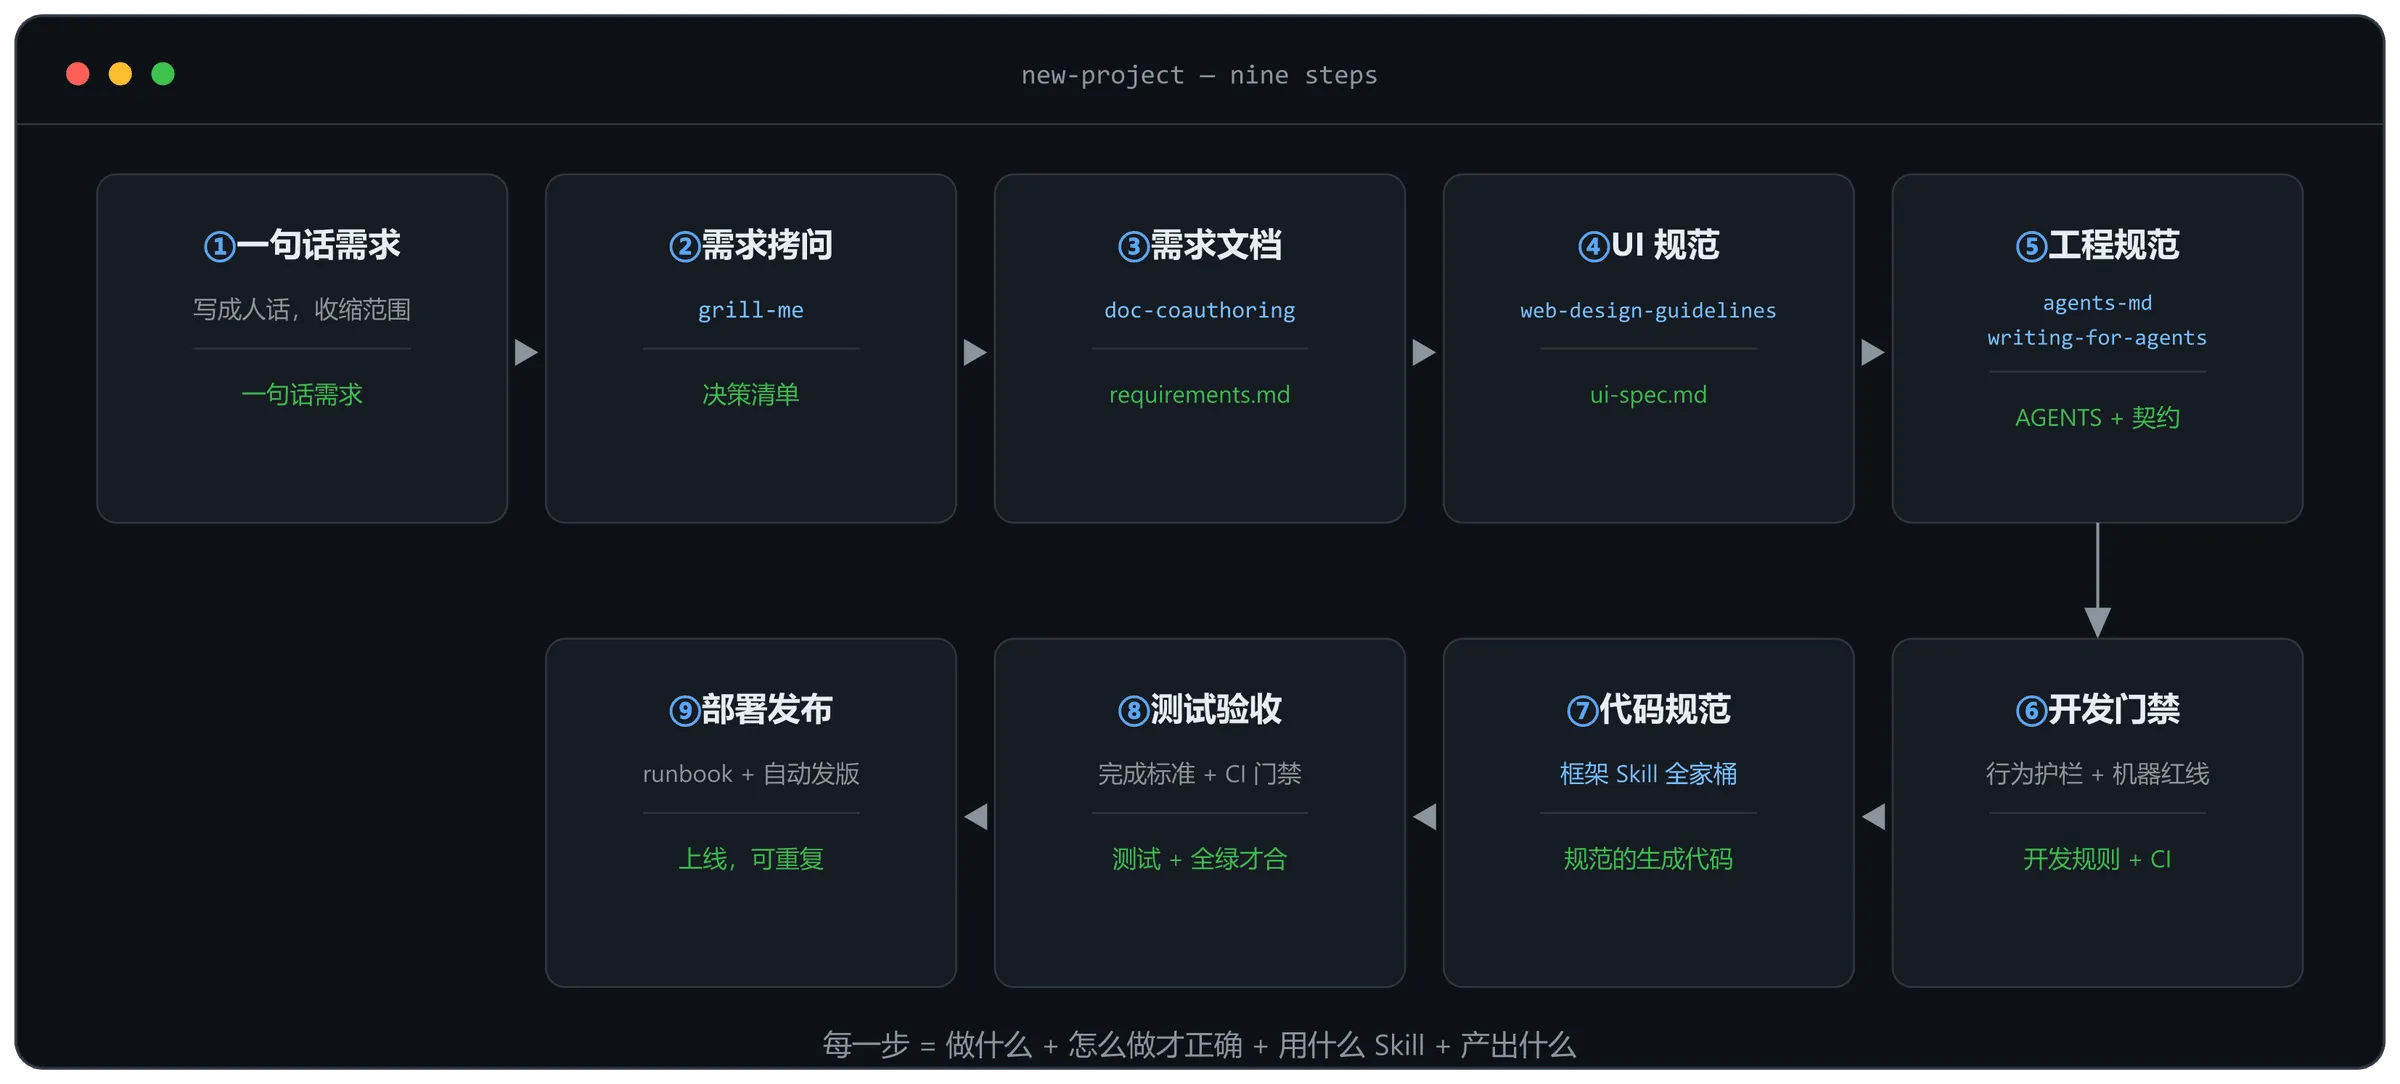Click the web-design-guidelines skill name
The image size is (2400, 1084).
coord(1649,310)
